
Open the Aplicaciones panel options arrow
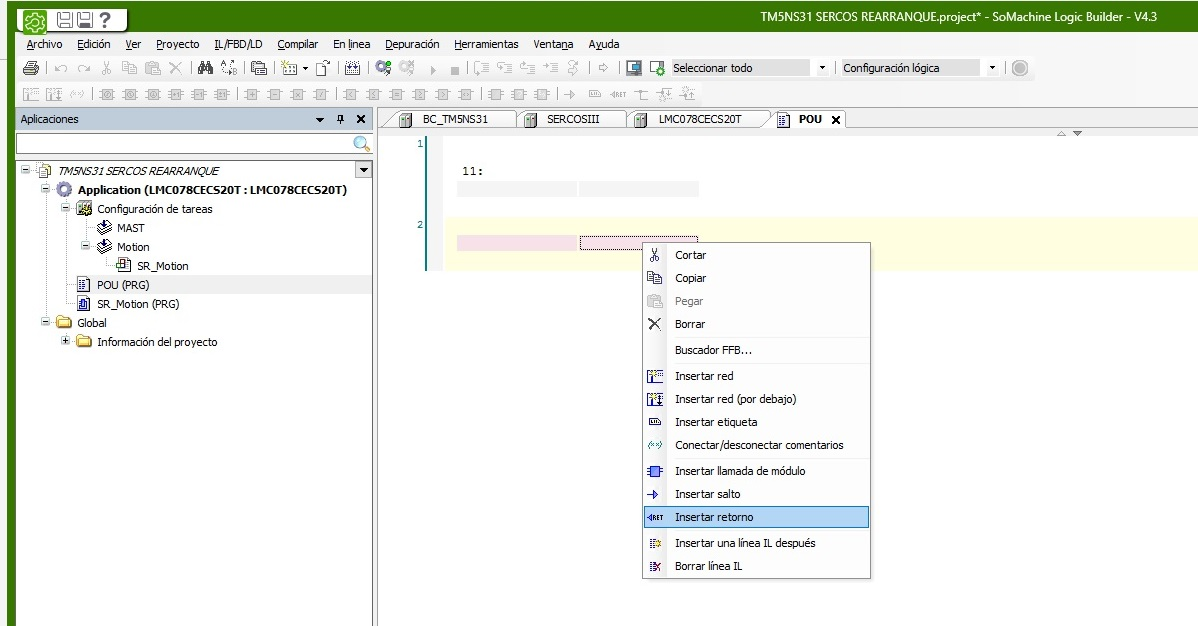[319, 119]
